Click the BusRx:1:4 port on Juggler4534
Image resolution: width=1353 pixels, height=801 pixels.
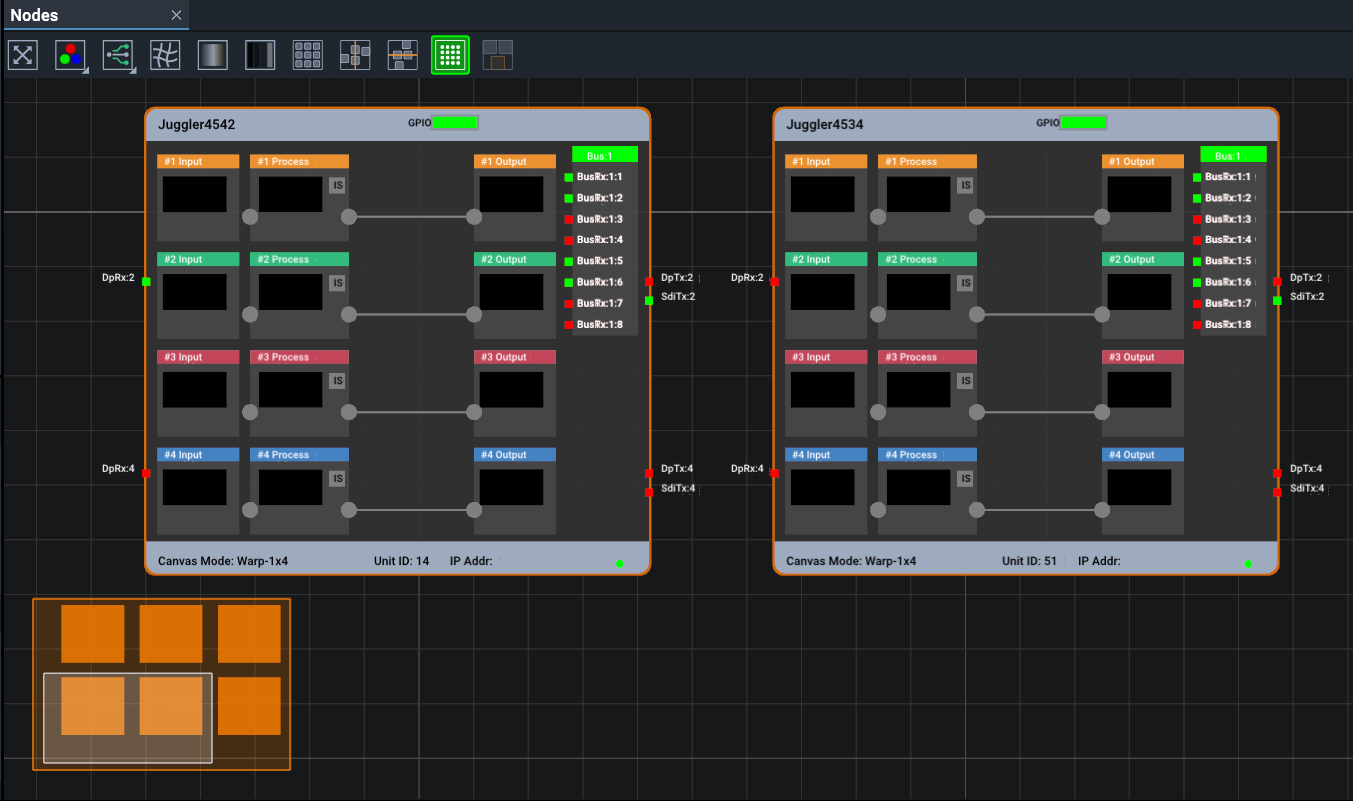[1197, 240]
